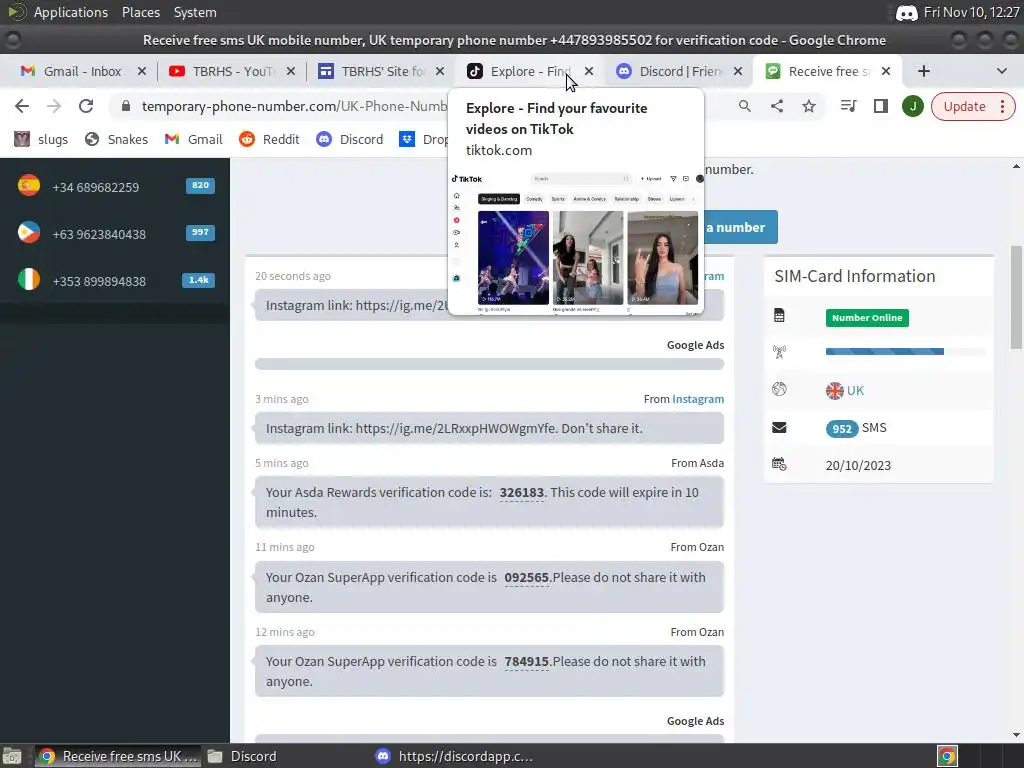This screenshot has height=768, width=1024.
Task: Click Ozan verification code 092565
Action: click(526, 577)
